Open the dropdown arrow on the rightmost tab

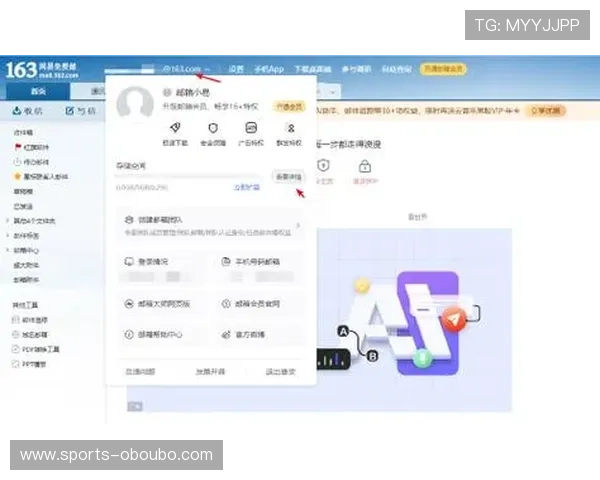click(333, 92)
